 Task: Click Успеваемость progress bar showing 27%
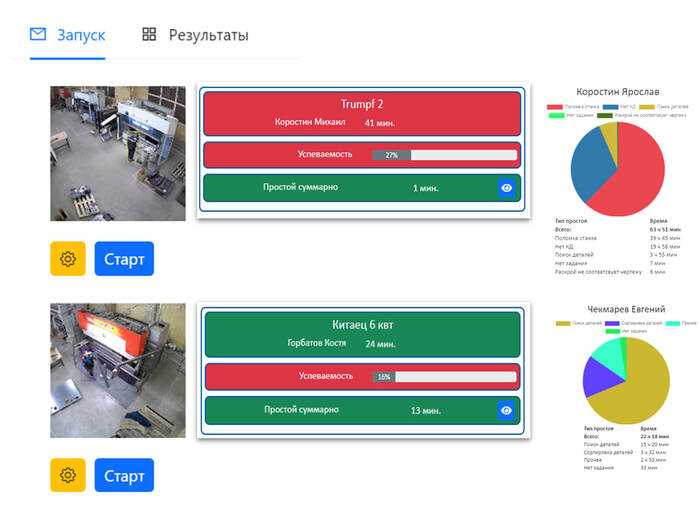[x=444, y=155]
